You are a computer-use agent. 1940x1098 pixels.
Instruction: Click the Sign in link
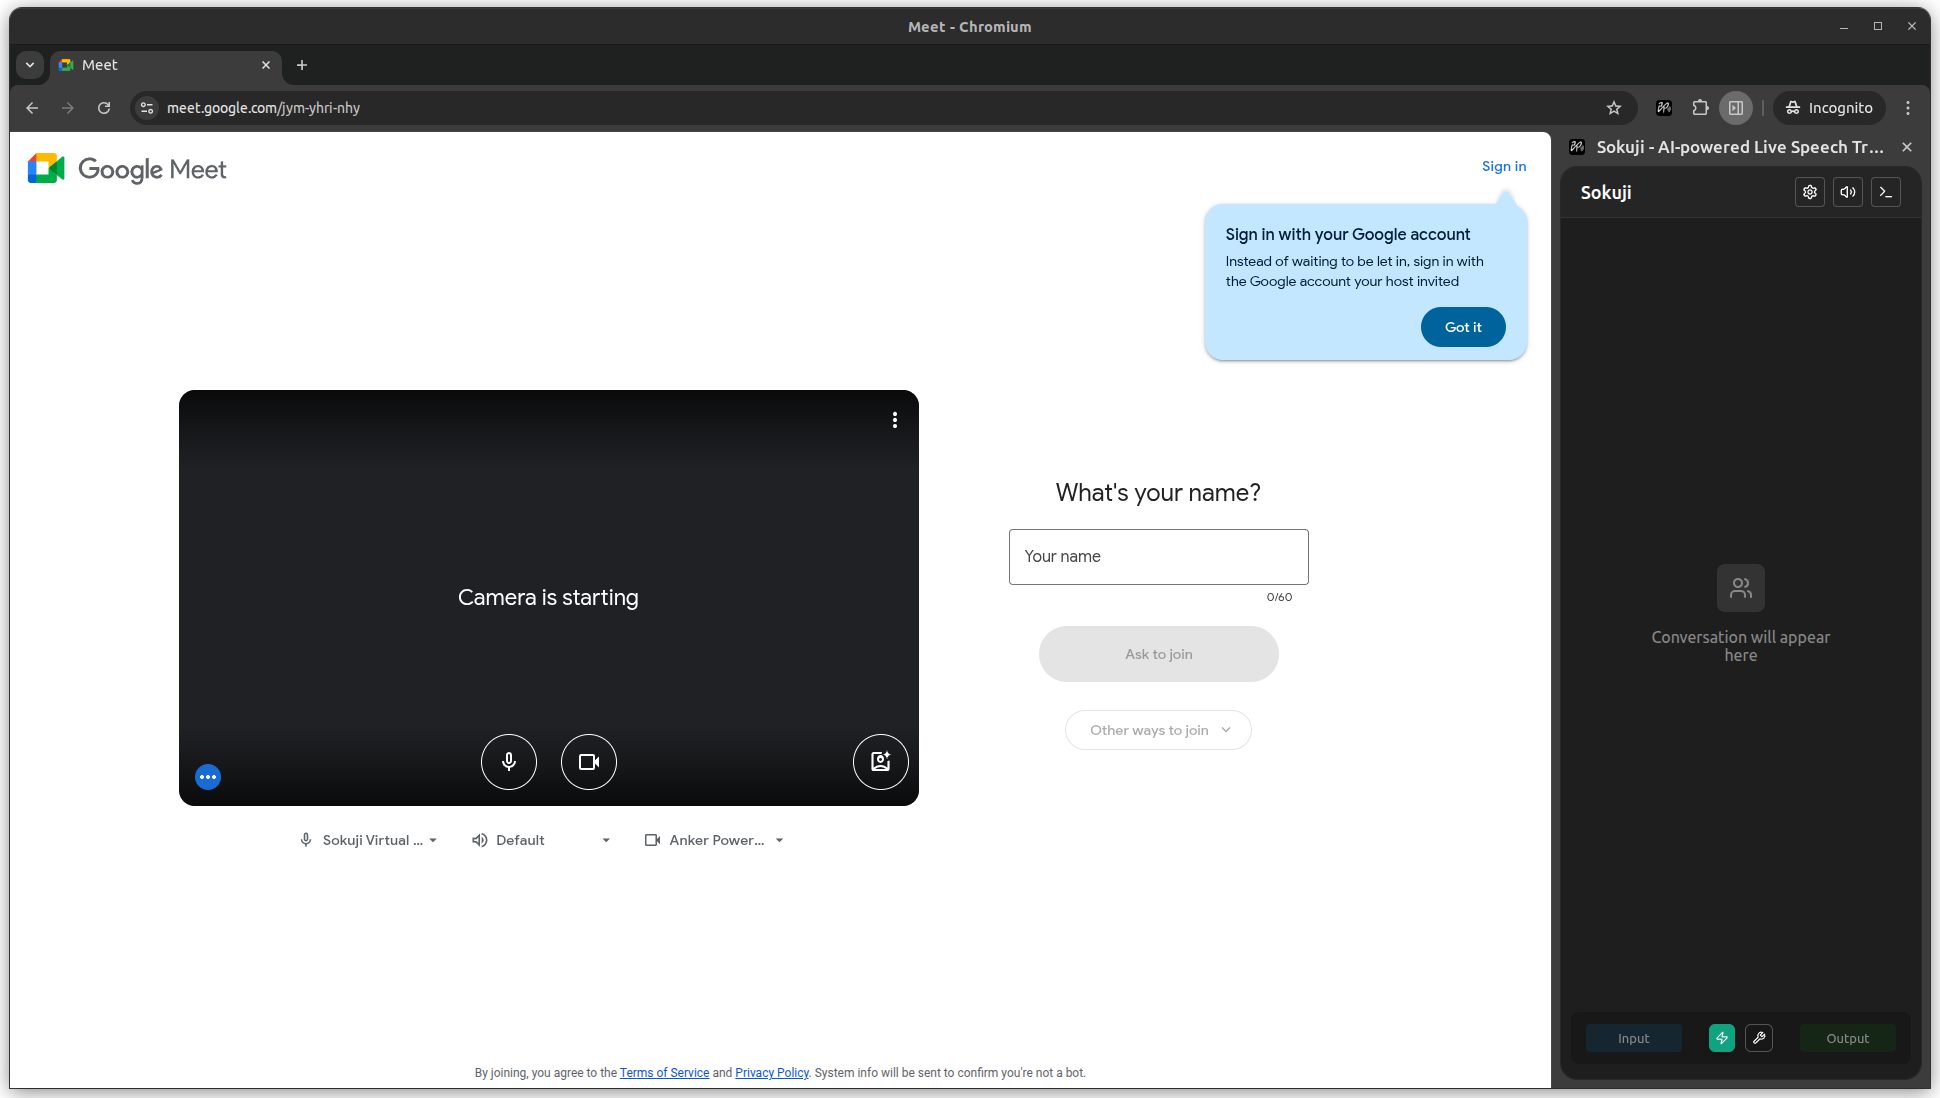[1503, 166]
